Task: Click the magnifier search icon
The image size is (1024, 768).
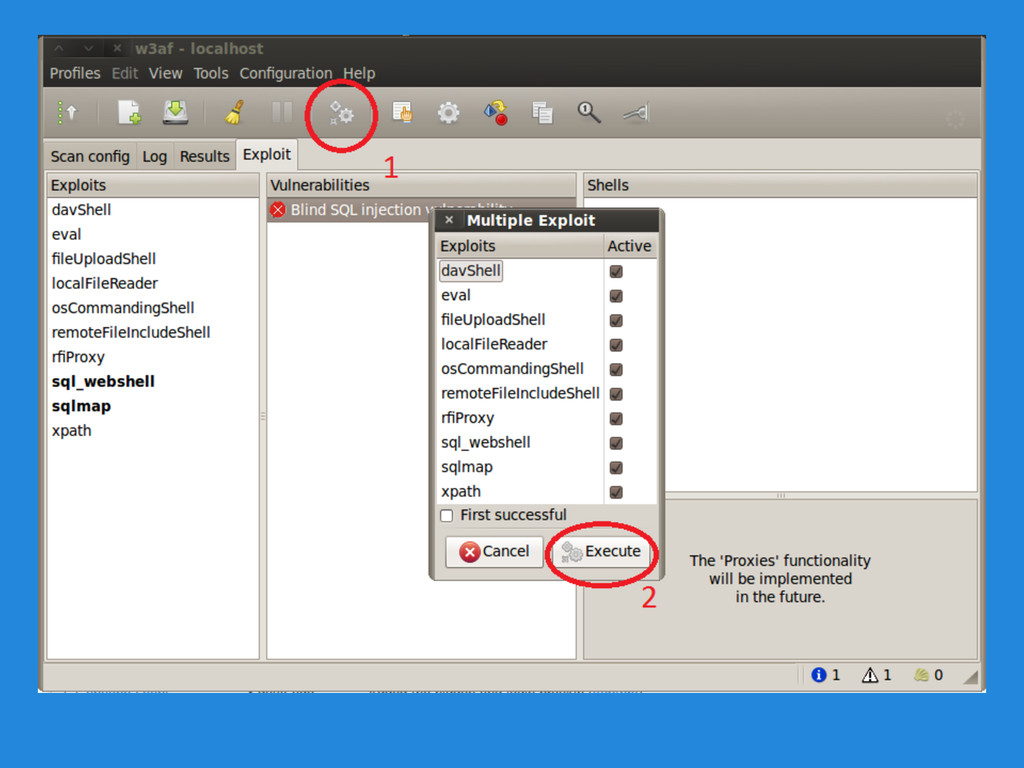Action: point(588,112)
